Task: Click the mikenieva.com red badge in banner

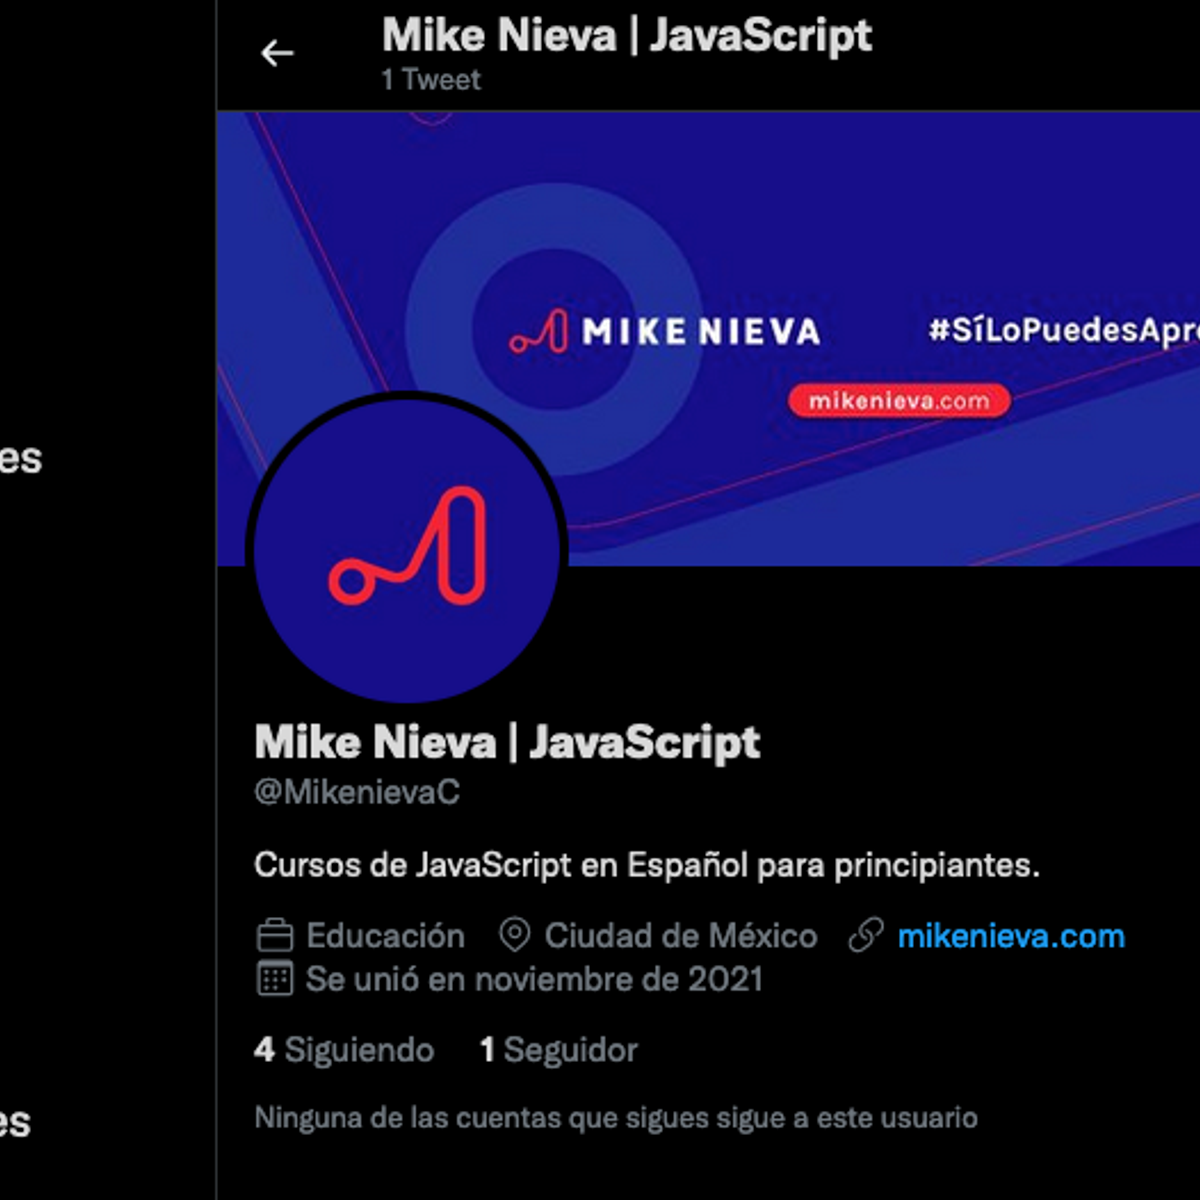Action: (x=899, y=401)
